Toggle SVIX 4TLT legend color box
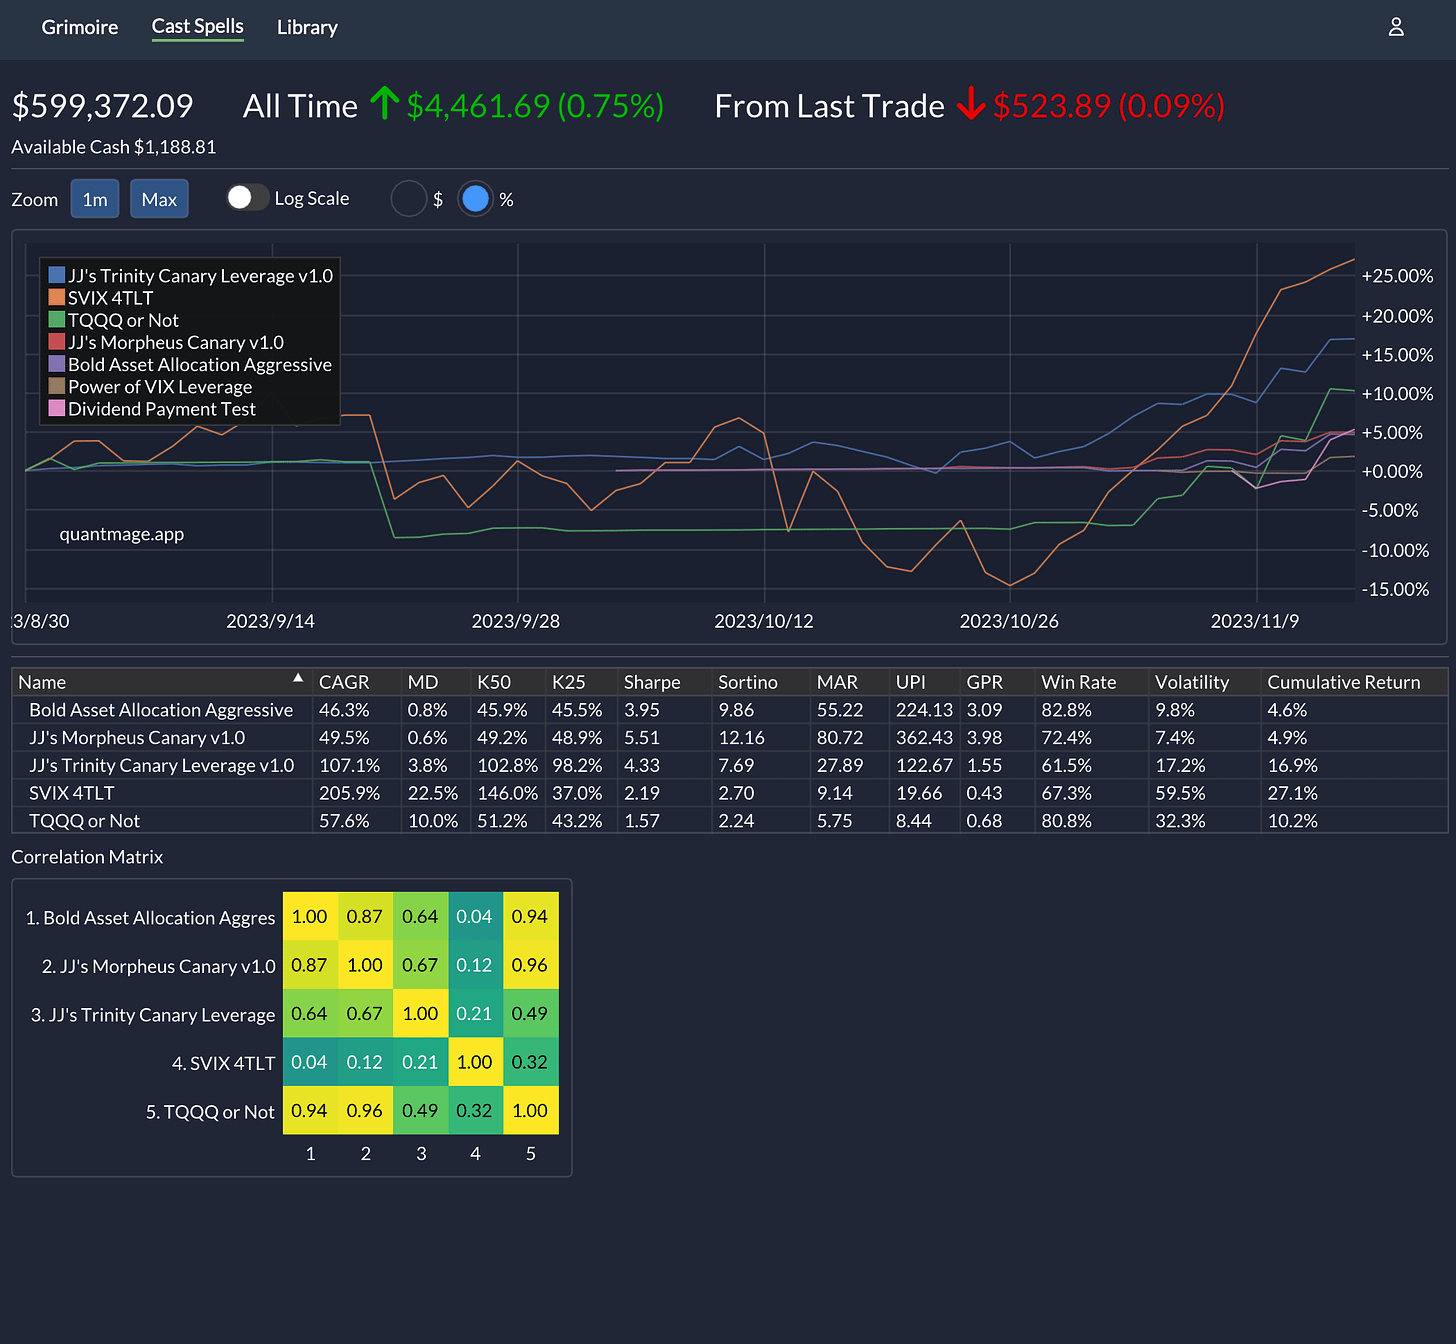Viewport: 1456px width, 1344px height. pos(57,297)
